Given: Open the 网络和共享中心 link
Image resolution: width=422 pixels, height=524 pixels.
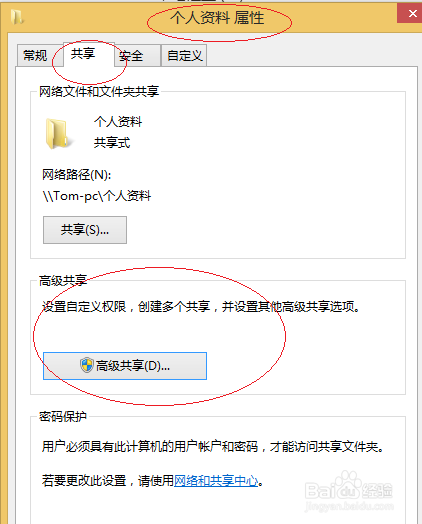Looking at the screenshot, I should [x=217, y=481].
